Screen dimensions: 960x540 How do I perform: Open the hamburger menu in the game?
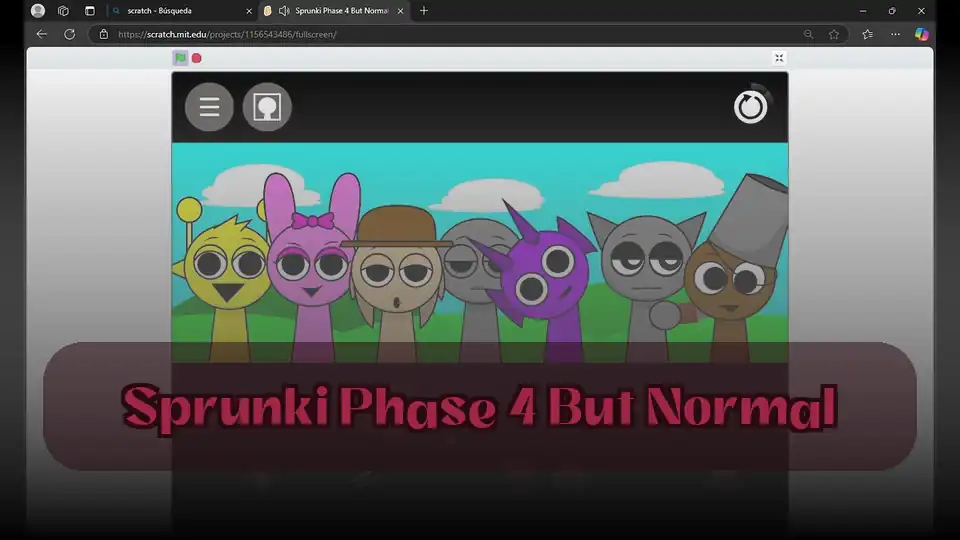[x=209, y=107]
